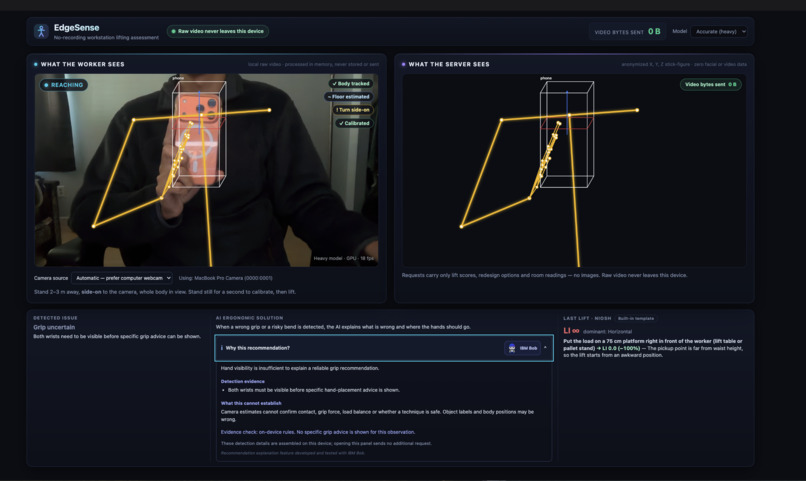Click the Video bytes sent badge in server view
806x481 pixels.
click(710, 84)
